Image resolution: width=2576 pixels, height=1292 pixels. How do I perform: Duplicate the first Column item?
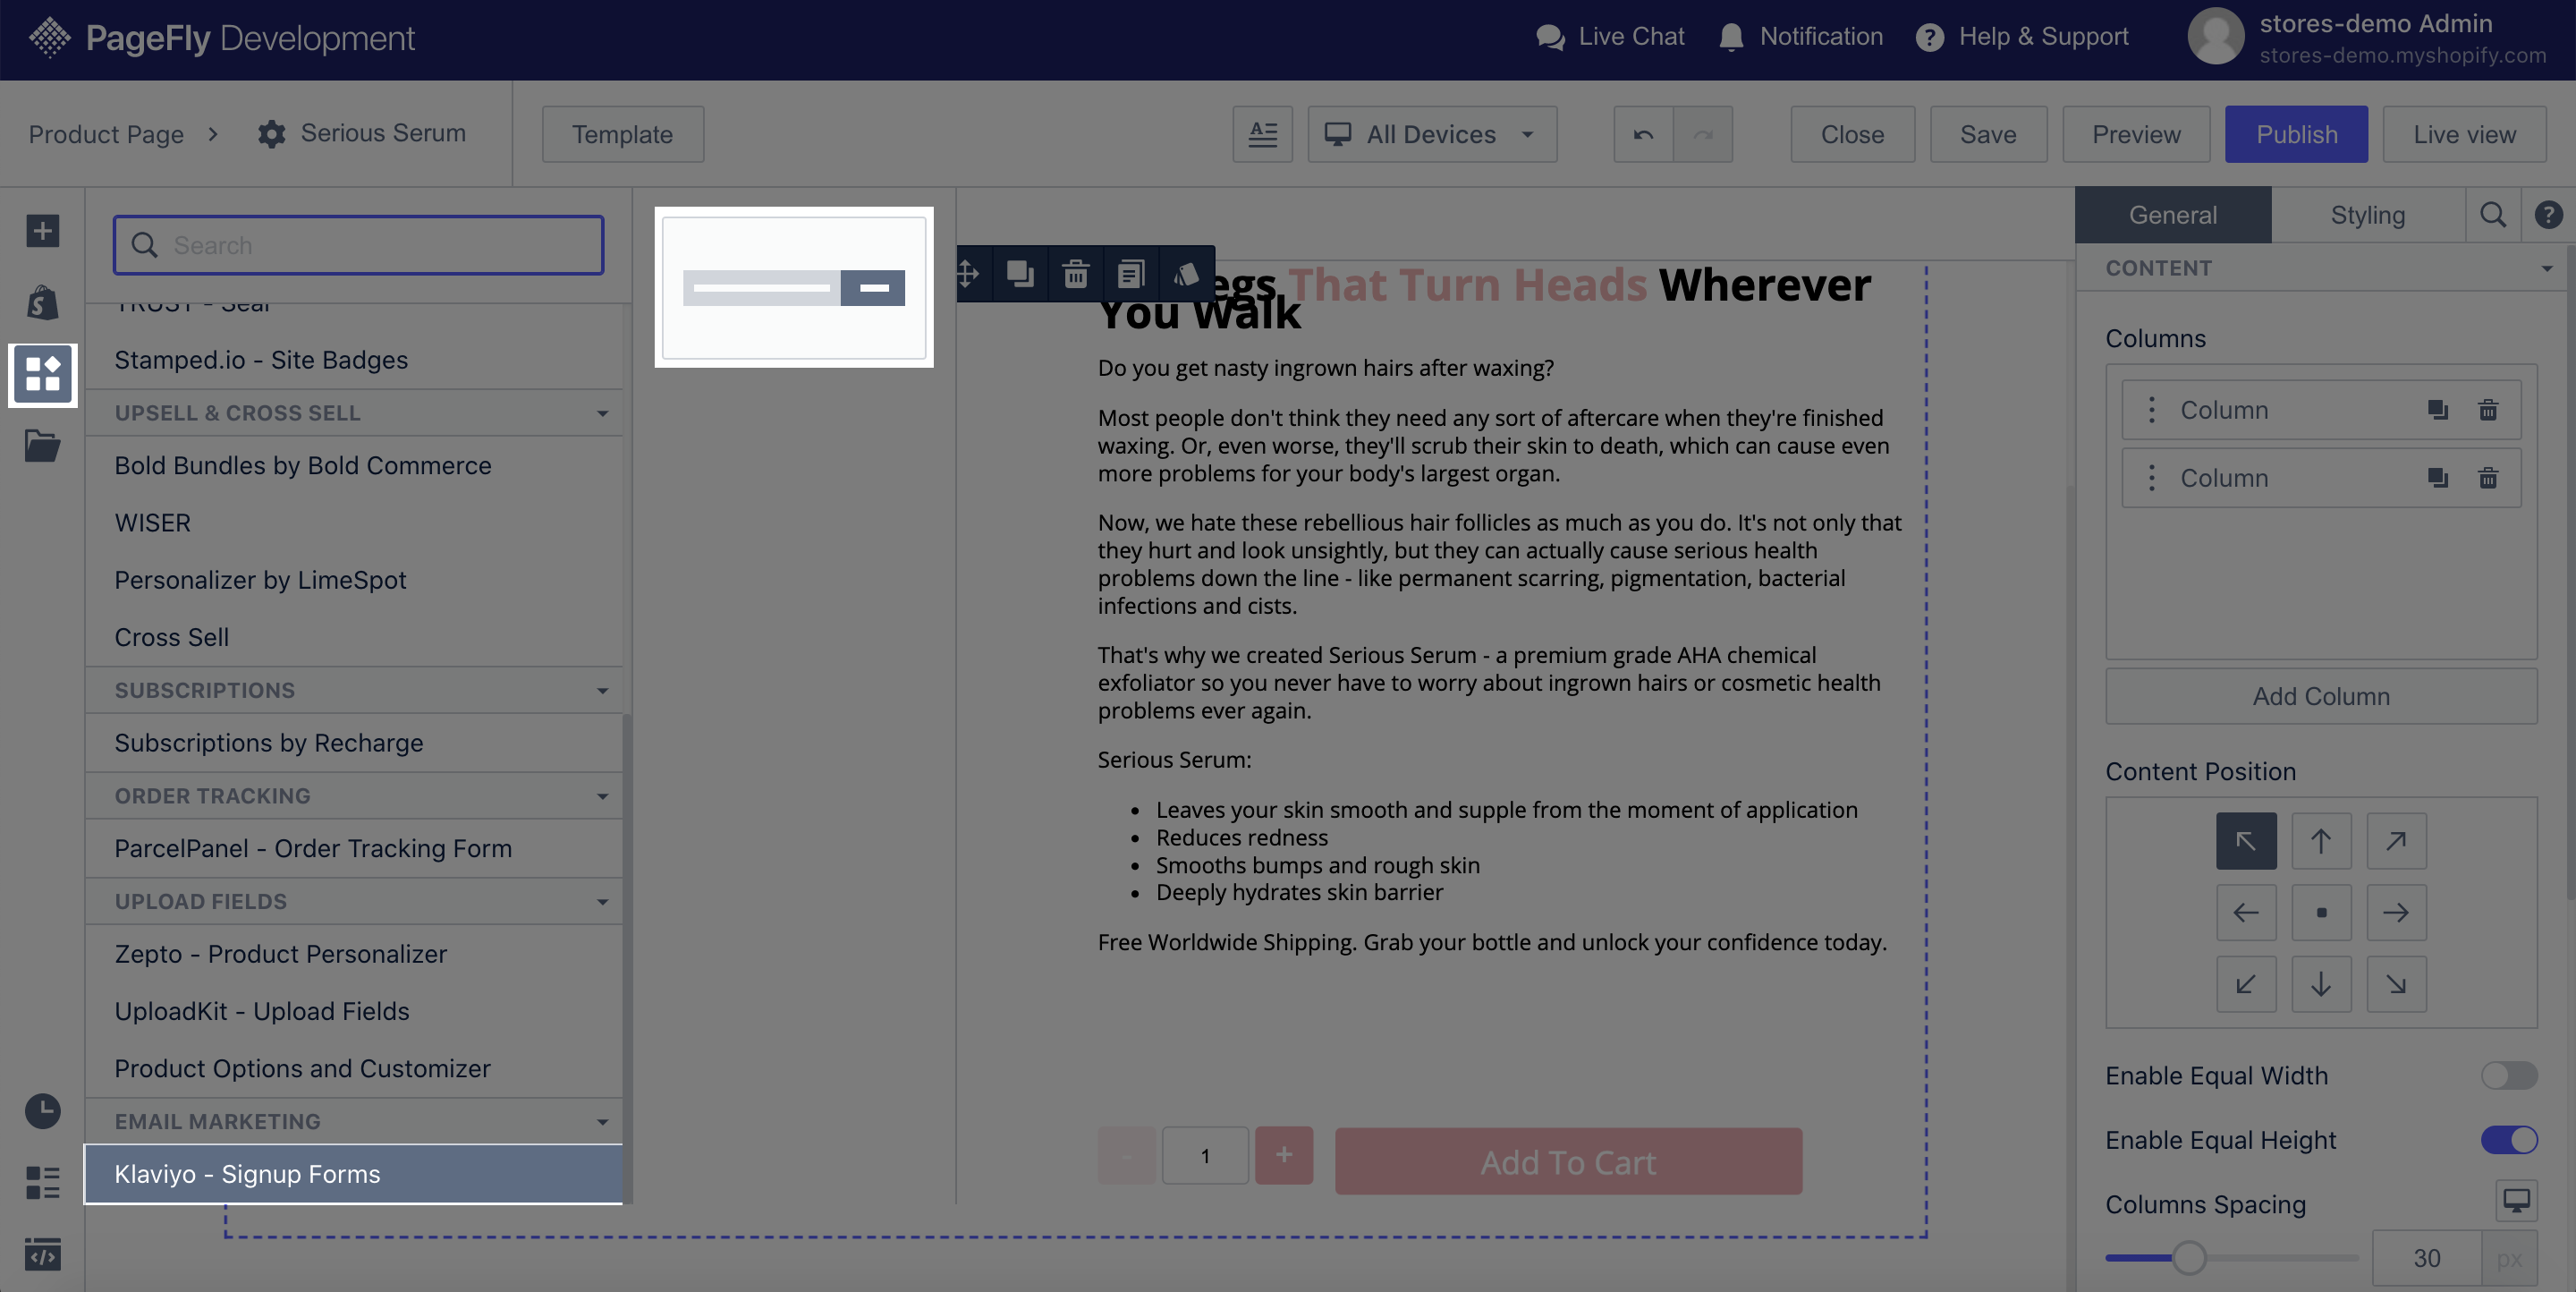click(x=2438, y=410)
